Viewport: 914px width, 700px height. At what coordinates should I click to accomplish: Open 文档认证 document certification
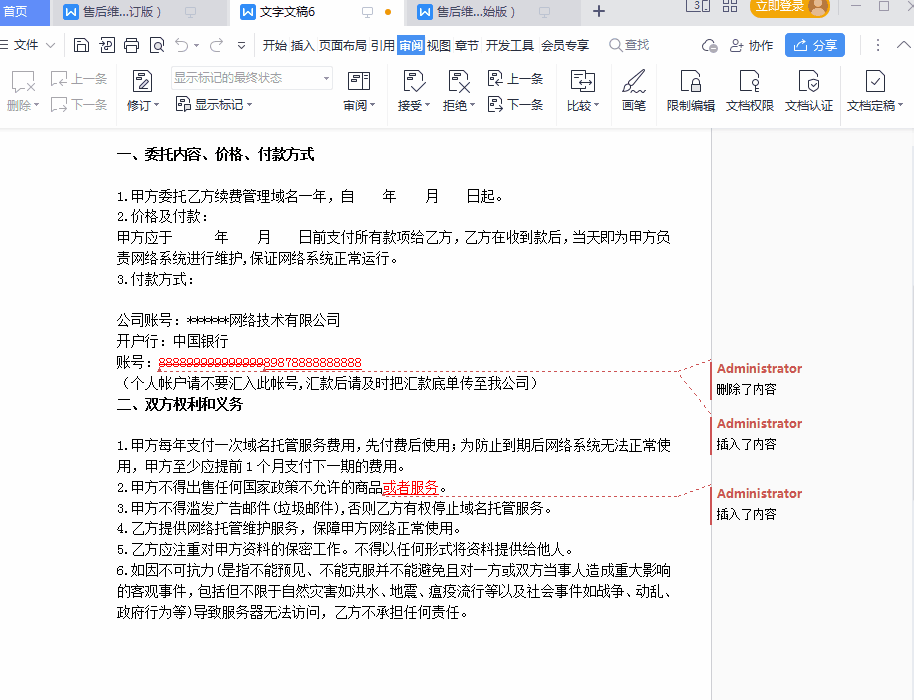point(808,90)
